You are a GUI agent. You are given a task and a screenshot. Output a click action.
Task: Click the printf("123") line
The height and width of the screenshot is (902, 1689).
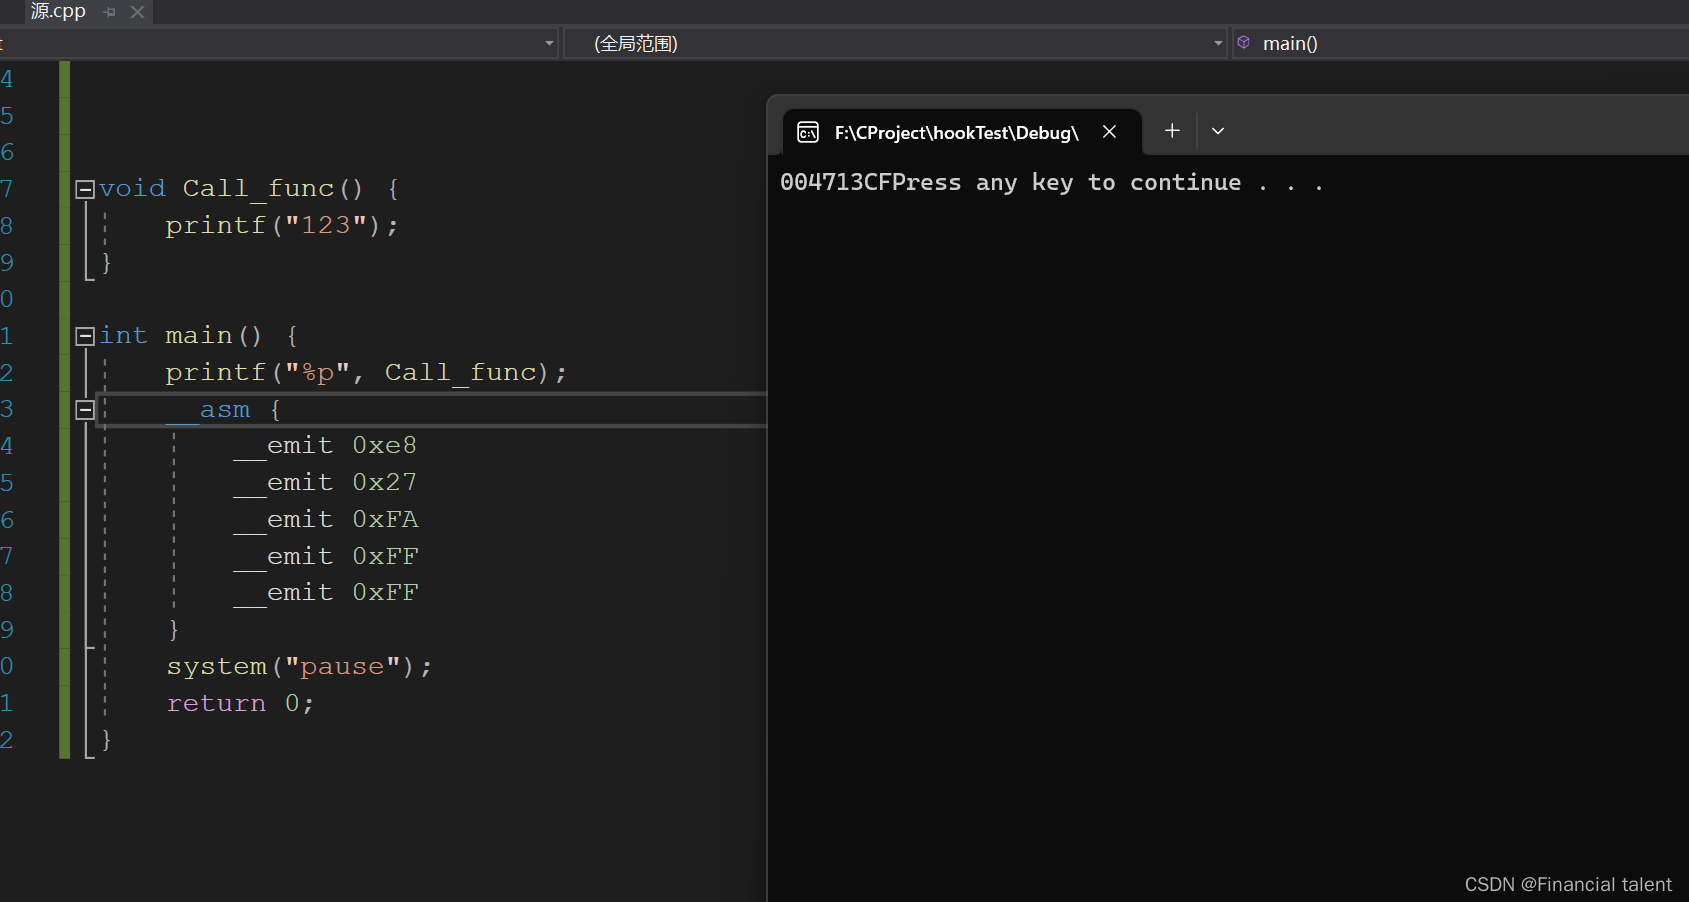click(282, 225)
